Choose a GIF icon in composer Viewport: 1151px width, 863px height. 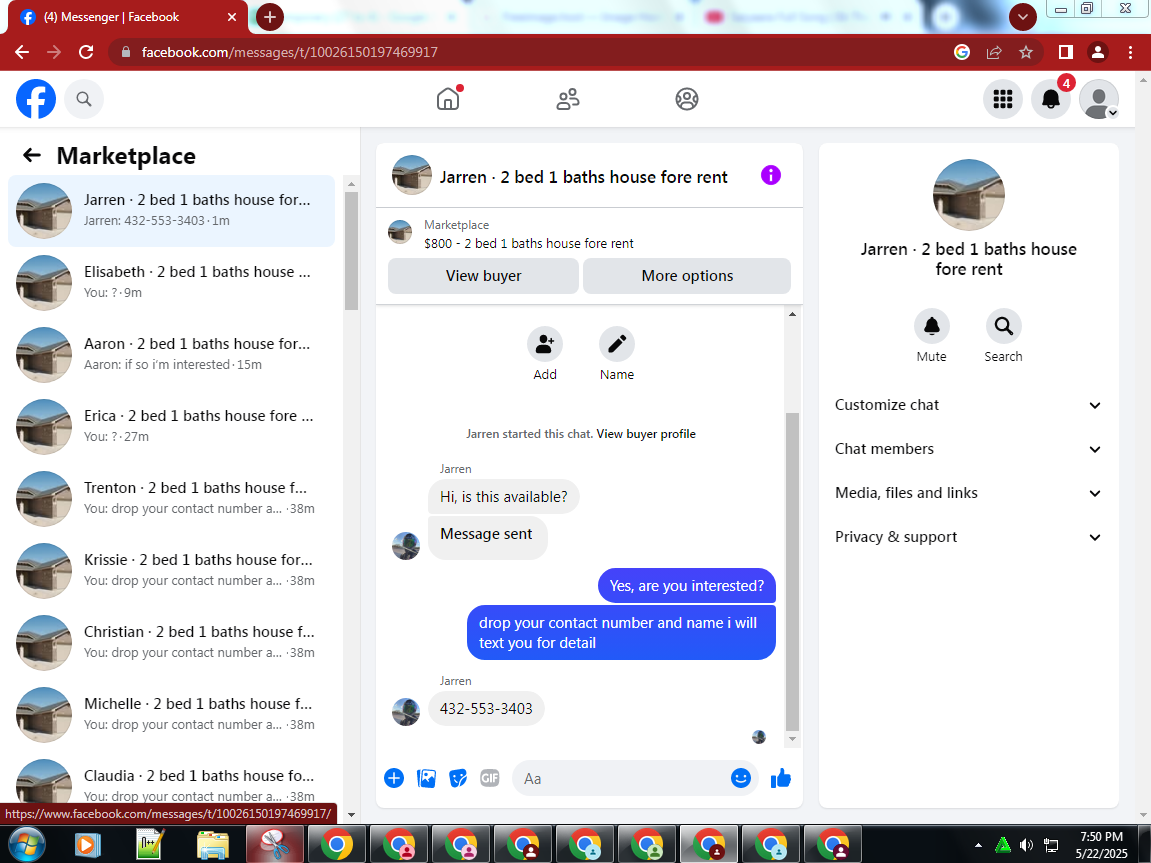(x=490, y=779)
